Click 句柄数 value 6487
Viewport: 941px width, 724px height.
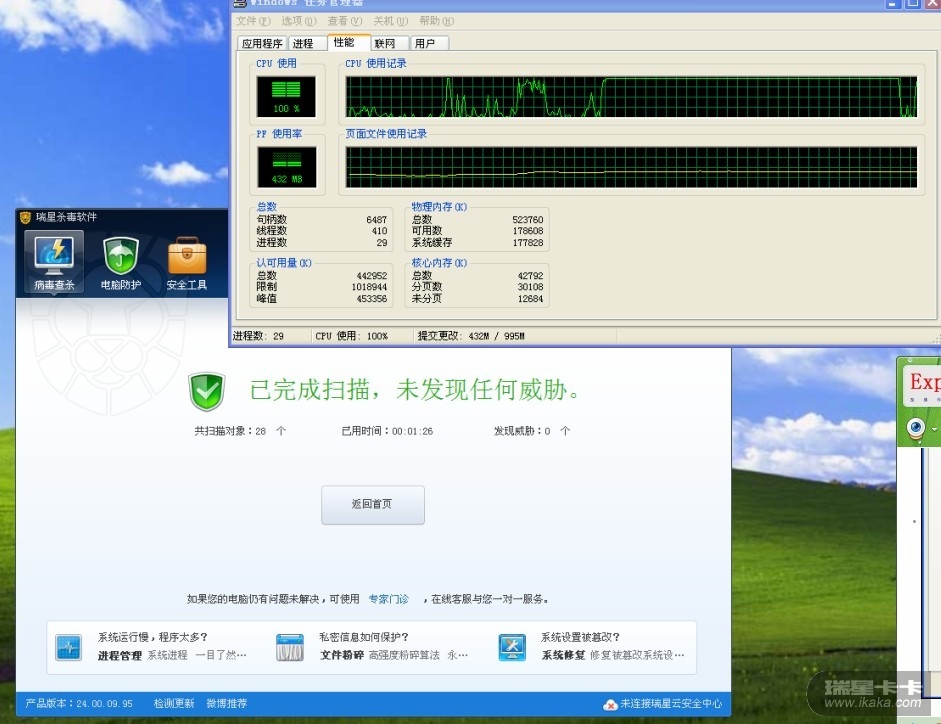376,220
